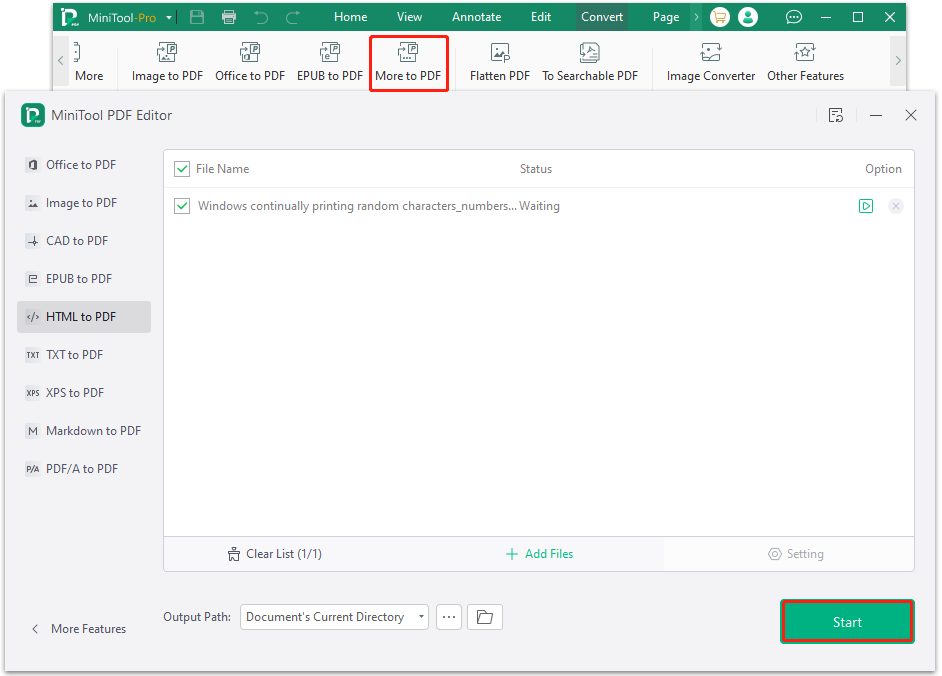
Task: Open Image Converter tool
Action: point(711,61)
